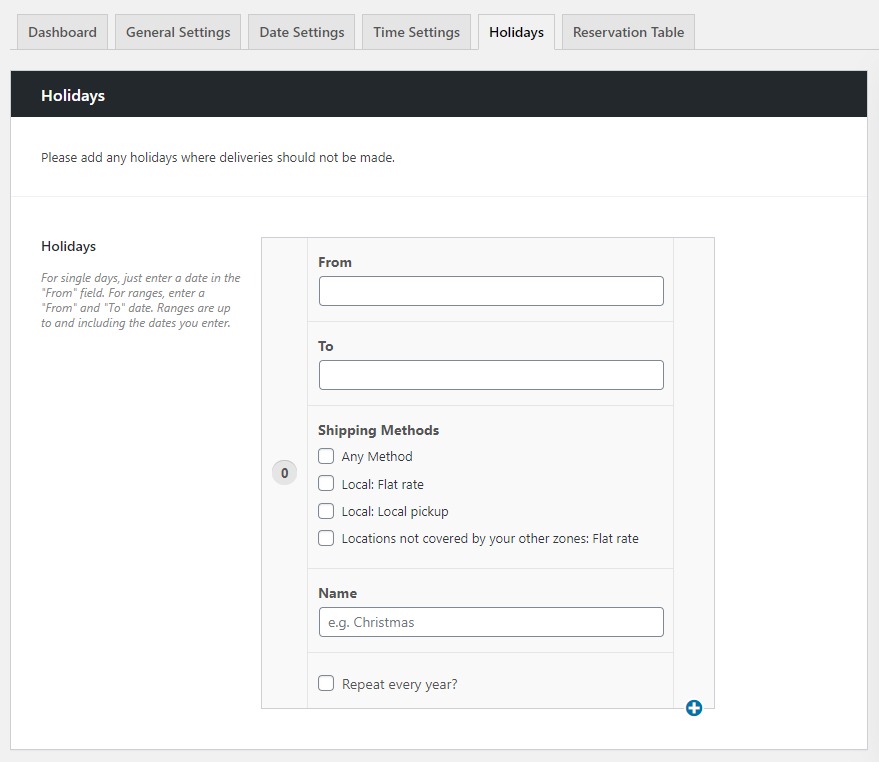Focus the holiday Name text field
The width and height of the screenshot is (879, 762).
click(491, 622)
